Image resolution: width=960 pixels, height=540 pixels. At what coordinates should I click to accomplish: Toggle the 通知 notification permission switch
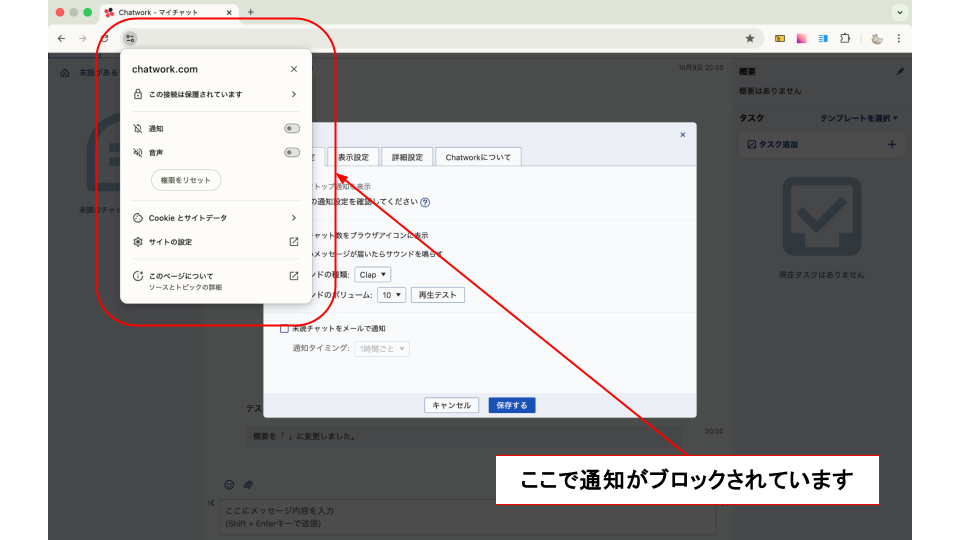pos(291,129)
